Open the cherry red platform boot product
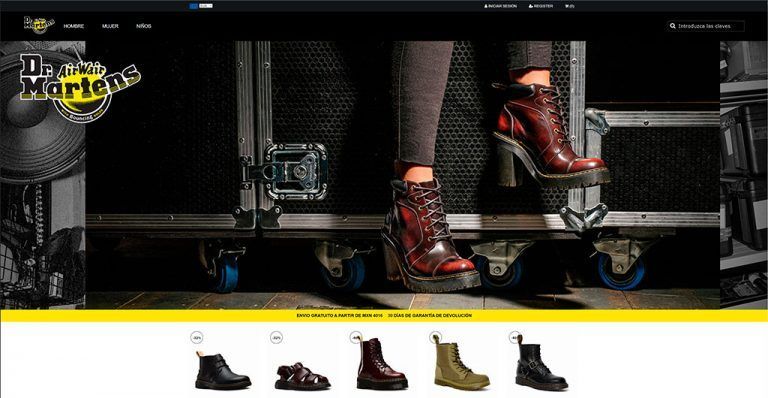 [x=382, y=364]
